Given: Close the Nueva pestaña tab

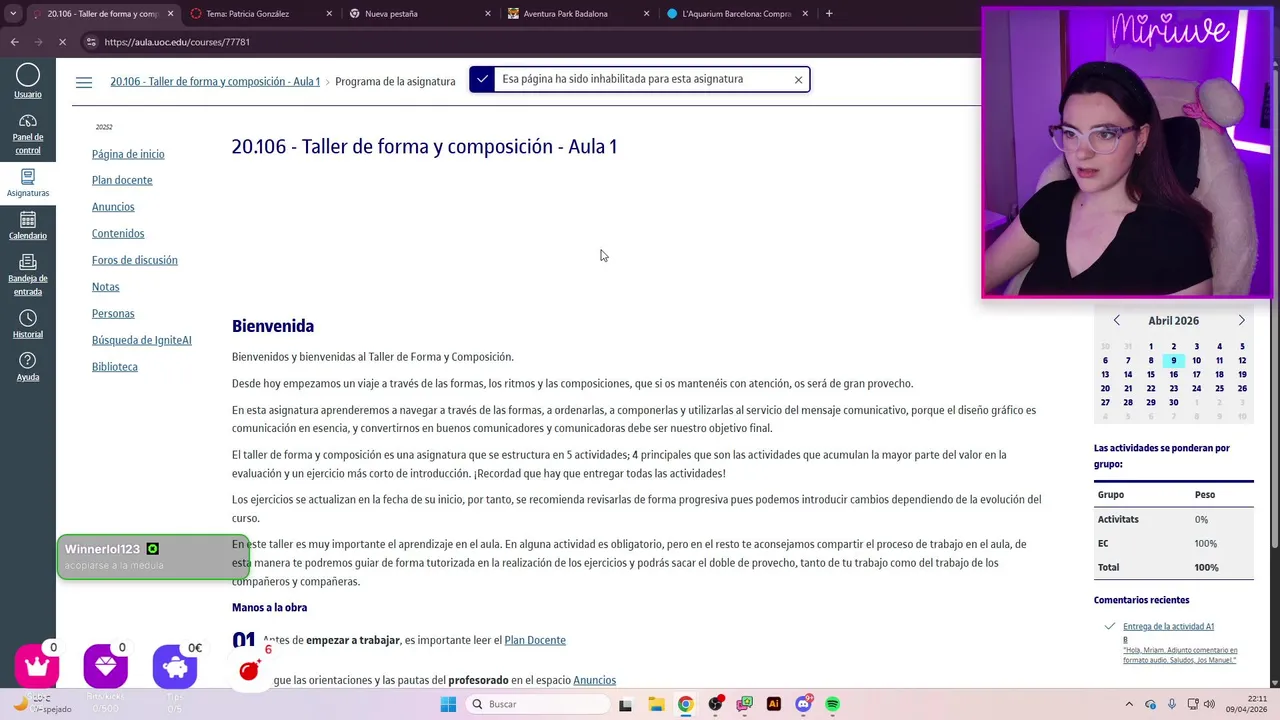Looking at the screenshot, I should click(488, 14).
